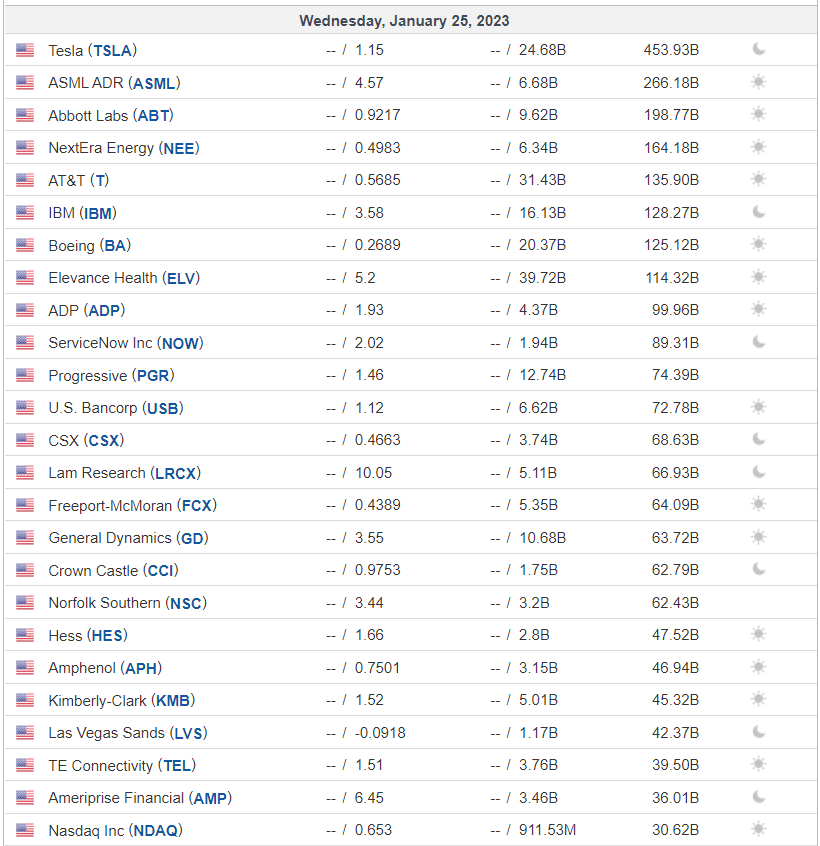The height and width of the screenshot is (846, 820).
Task: Click the sun icon in Nasdaq Inc row
Action: click(758, 829)
